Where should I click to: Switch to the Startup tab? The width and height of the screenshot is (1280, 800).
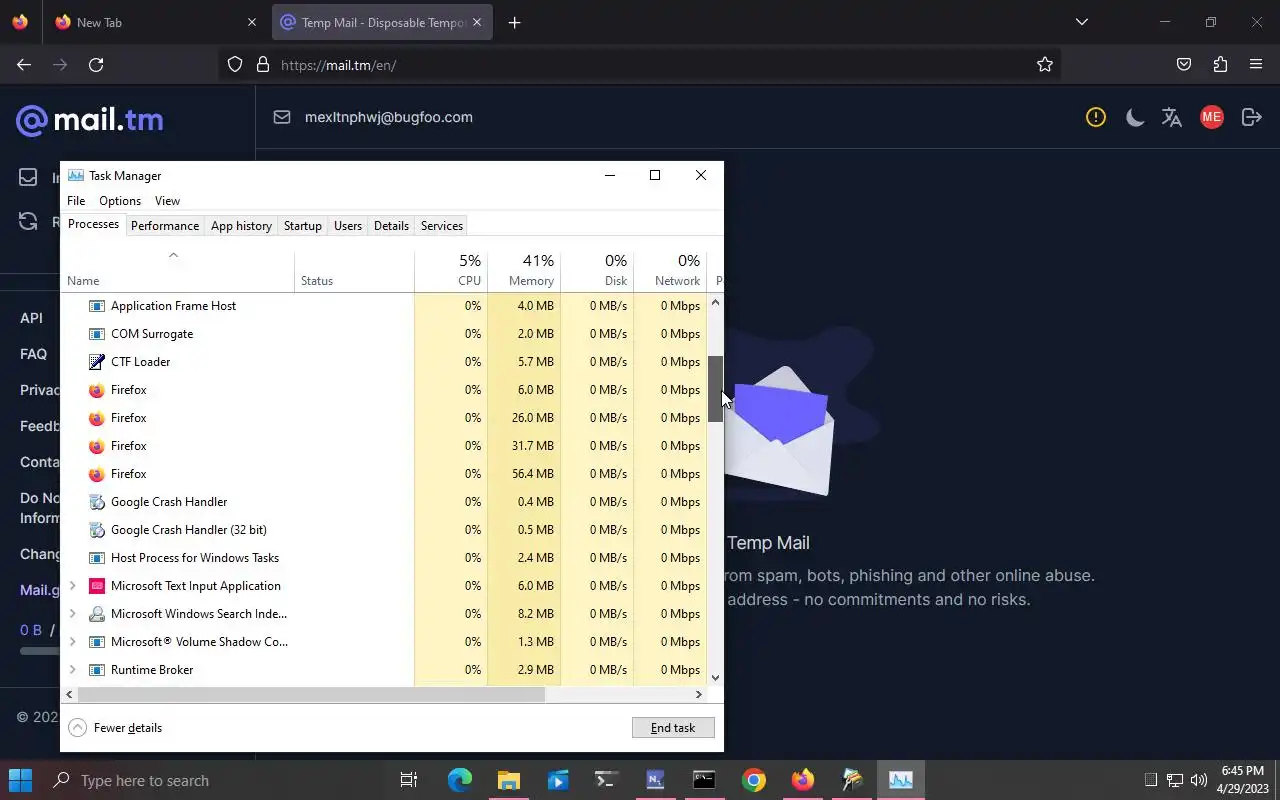303,226
